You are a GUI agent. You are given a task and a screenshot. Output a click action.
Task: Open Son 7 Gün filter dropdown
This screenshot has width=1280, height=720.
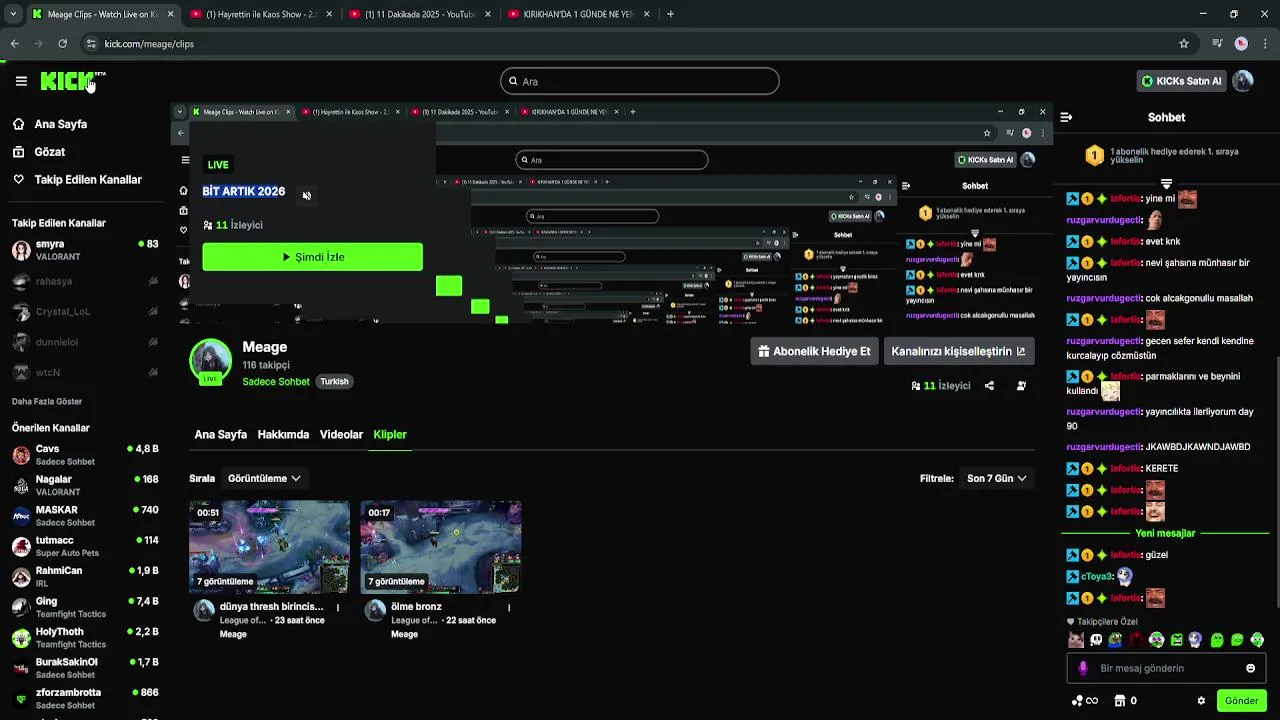(x=996, y=478)
